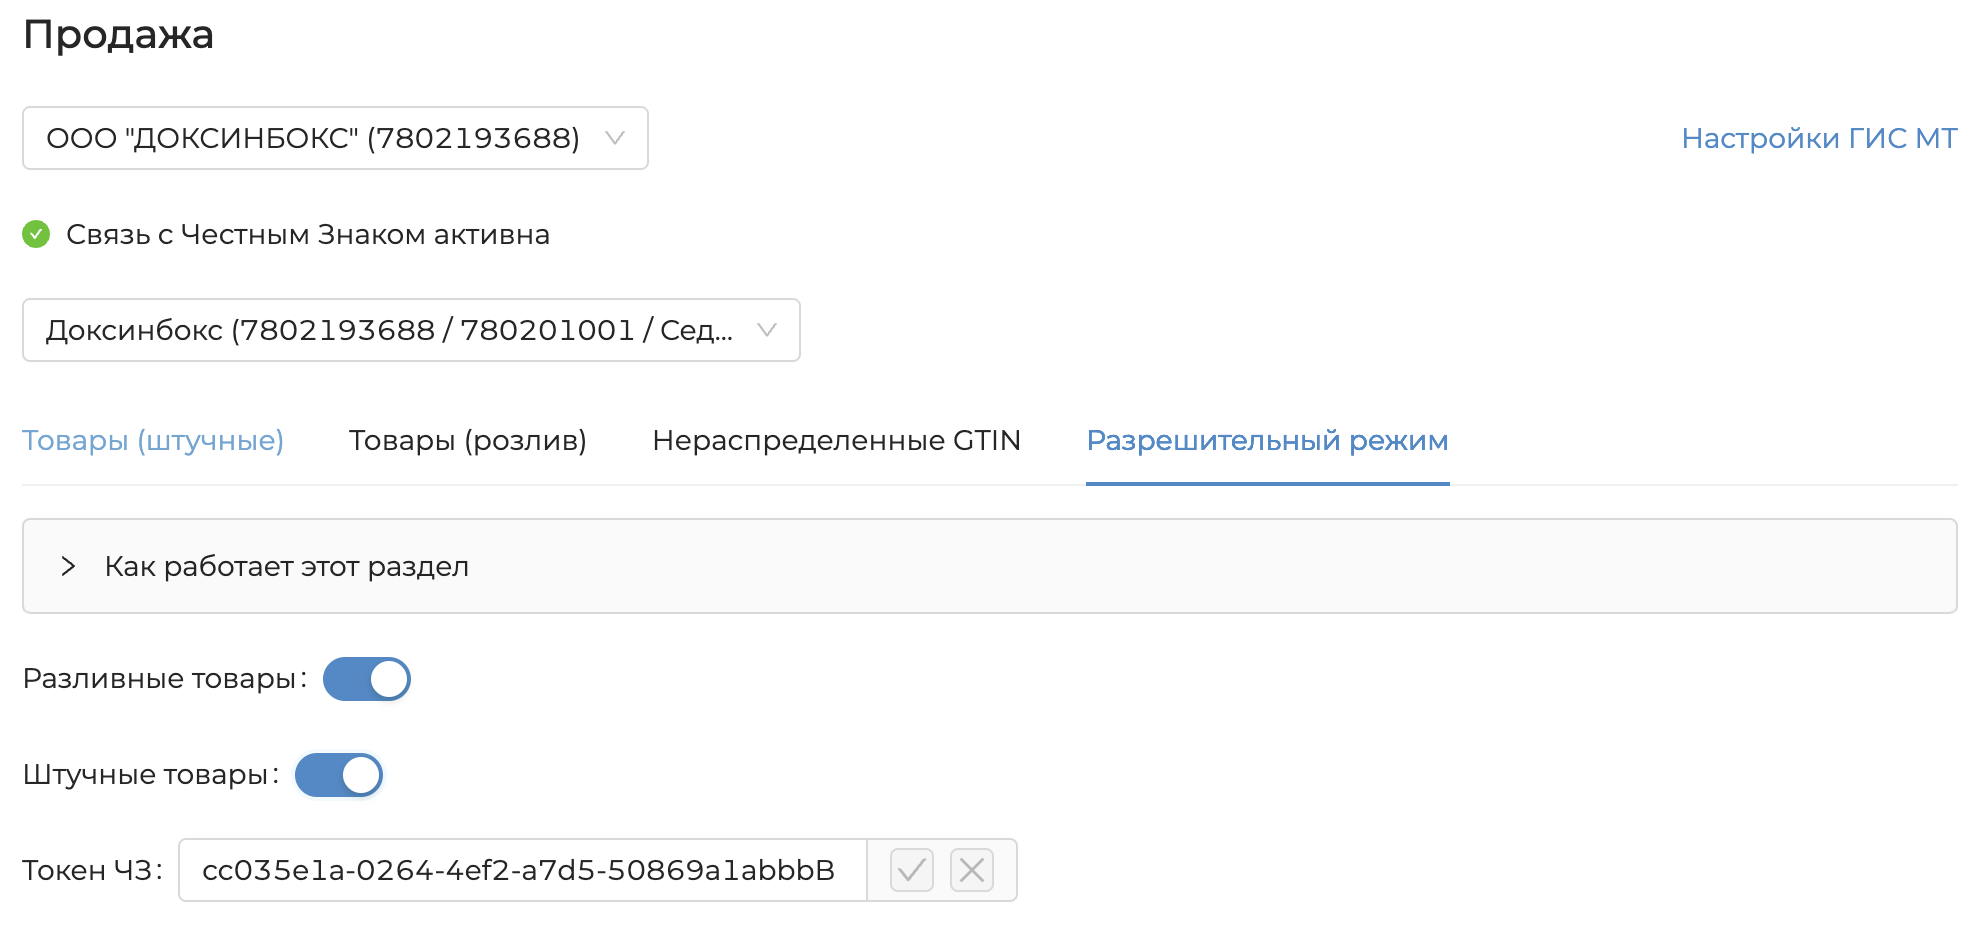Toggle the Разливные товары switch

click(x=366, y=679)
